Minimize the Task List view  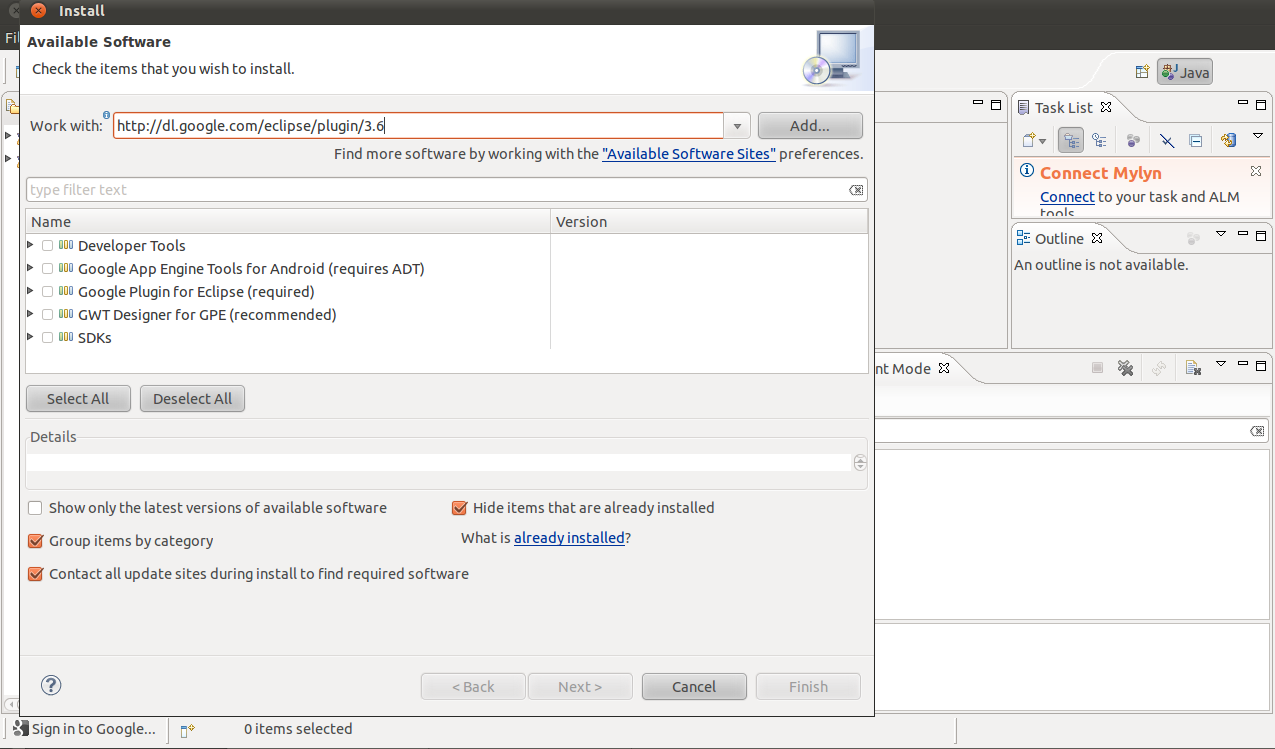[1243, 103]
